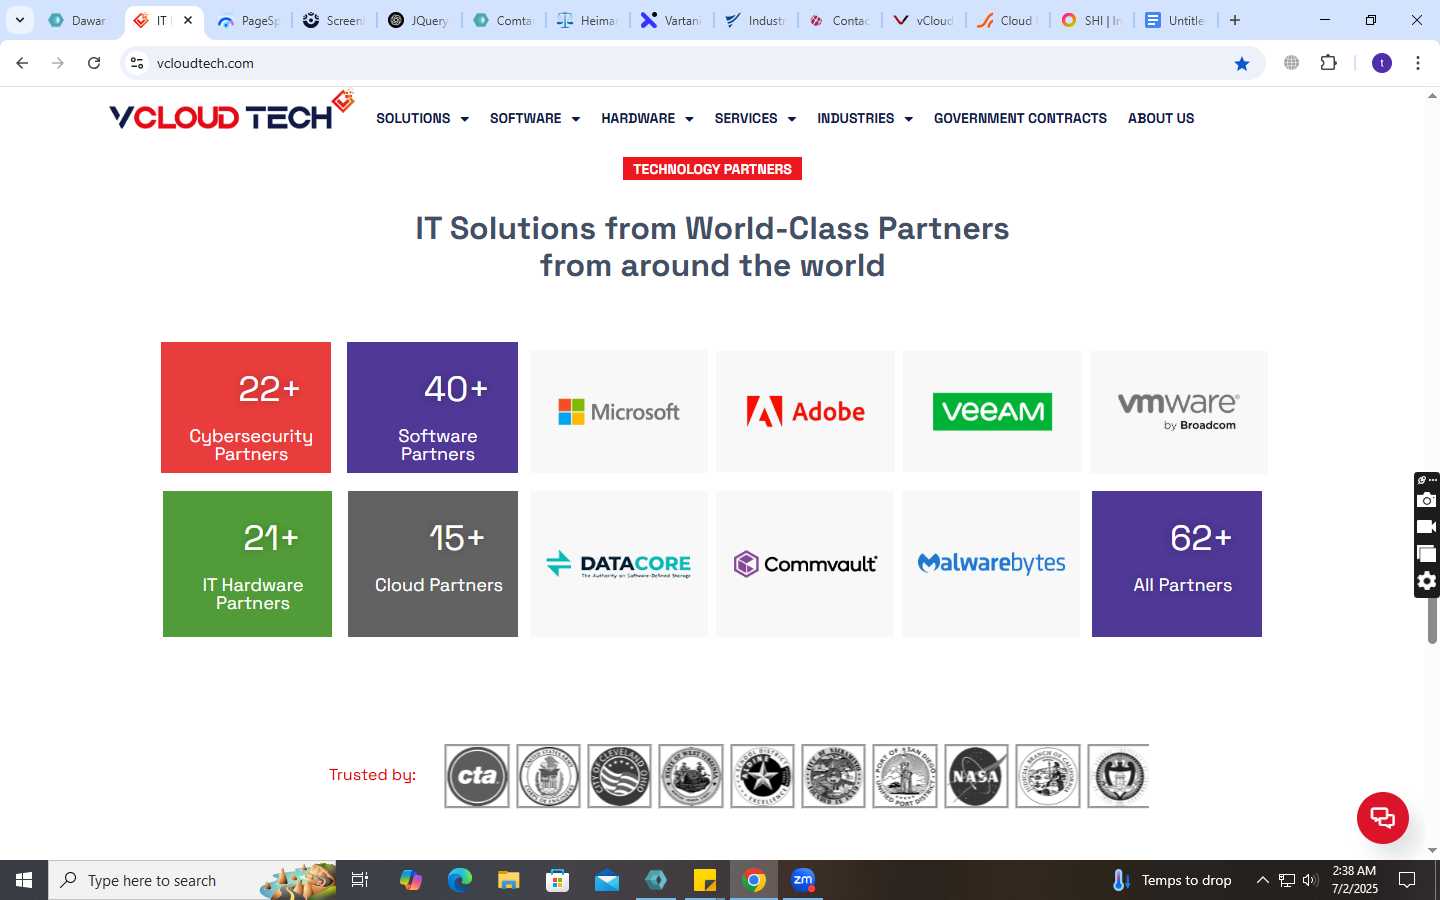Click the Commvault partner logo

point(805,564)
